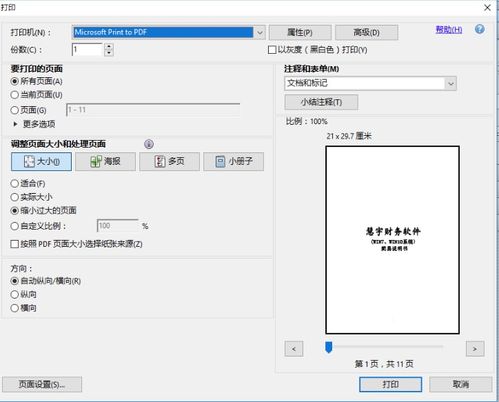Select the 小册子 booklet button
Screen dimensions: 499x402
[x=233, y=162]
